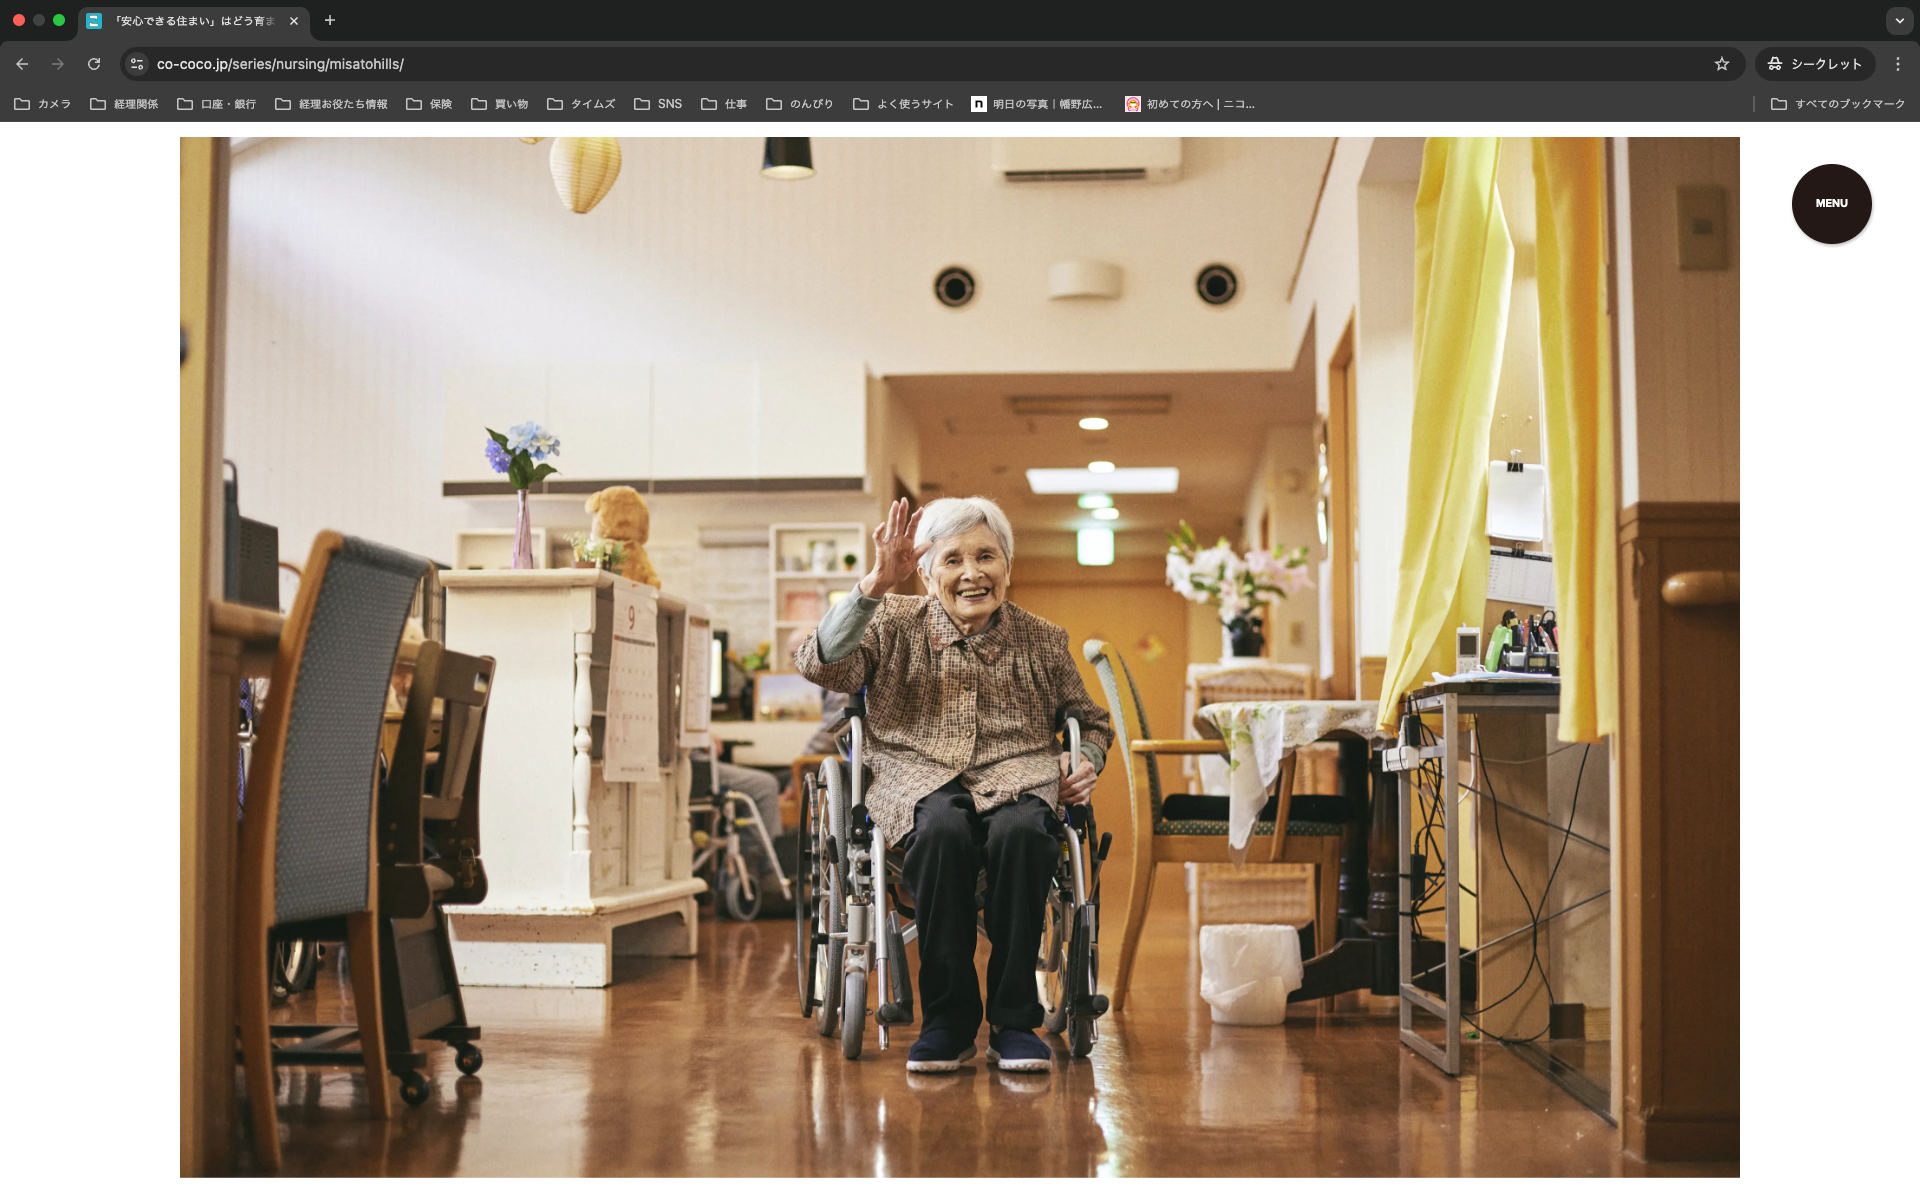
Task: Click the シークレット incognito indicator
Action: pos(1814,64)
